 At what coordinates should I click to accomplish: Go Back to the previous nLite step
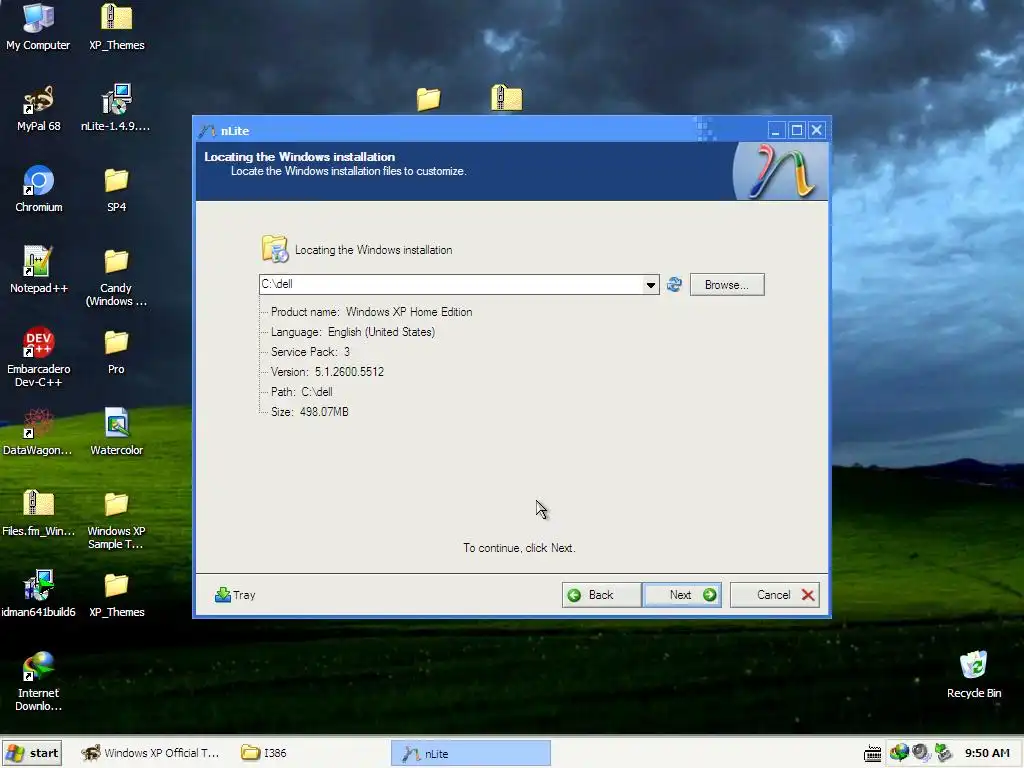coord(601,595)
